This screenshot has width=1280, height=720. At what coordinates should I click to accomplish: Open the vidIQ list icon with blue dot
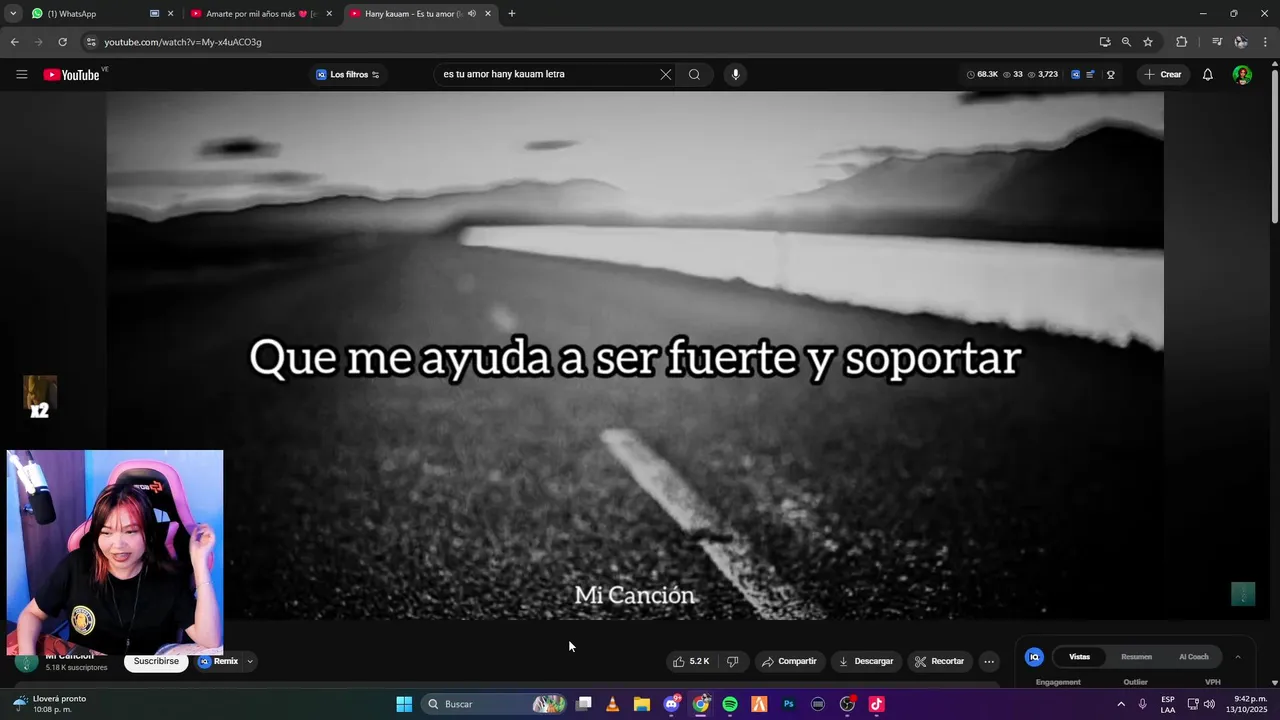(x=1090, y=75)
